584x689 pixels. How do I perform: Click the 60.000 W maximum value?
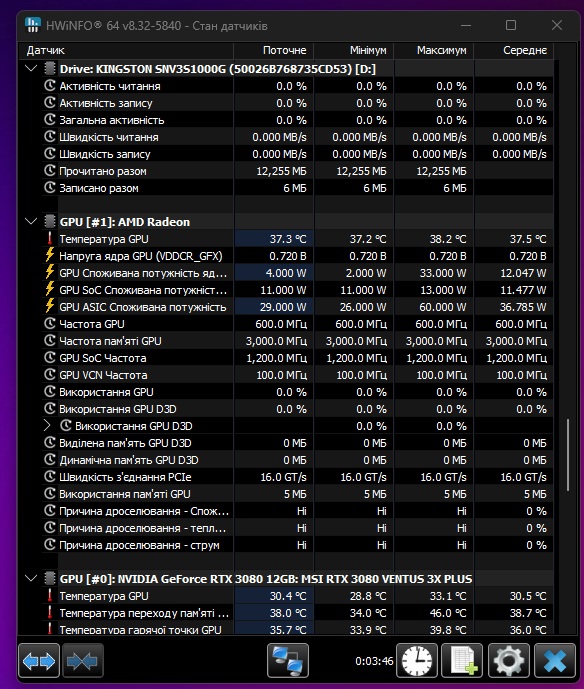(x=443, y=307)
